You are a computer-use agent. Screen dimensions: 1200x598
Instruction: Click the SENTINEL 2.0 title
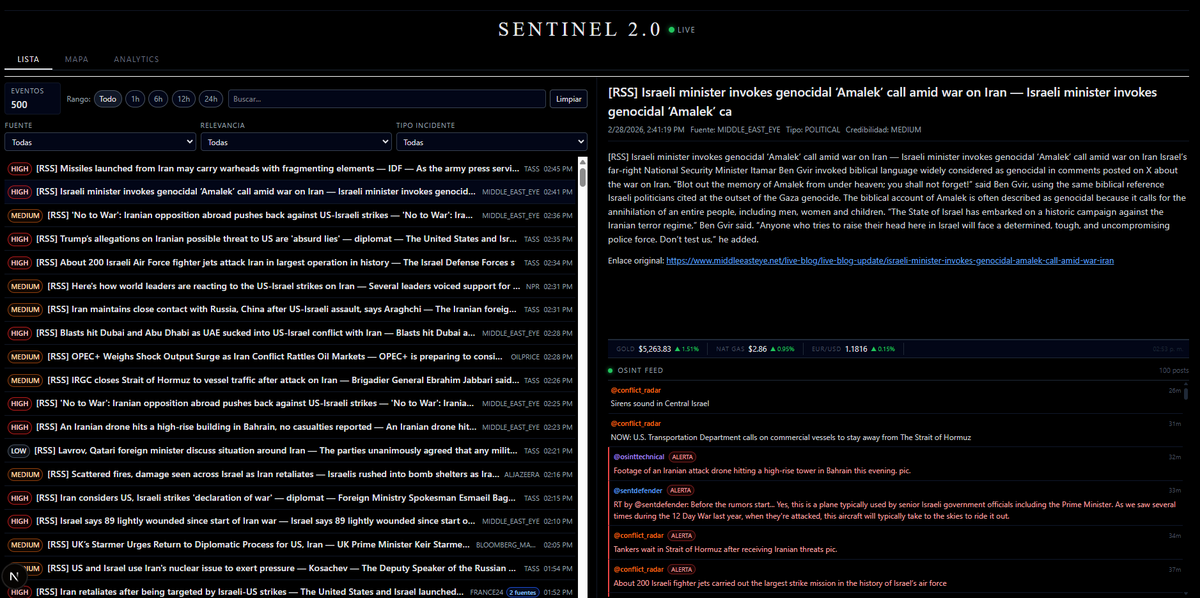coord(580,29)
